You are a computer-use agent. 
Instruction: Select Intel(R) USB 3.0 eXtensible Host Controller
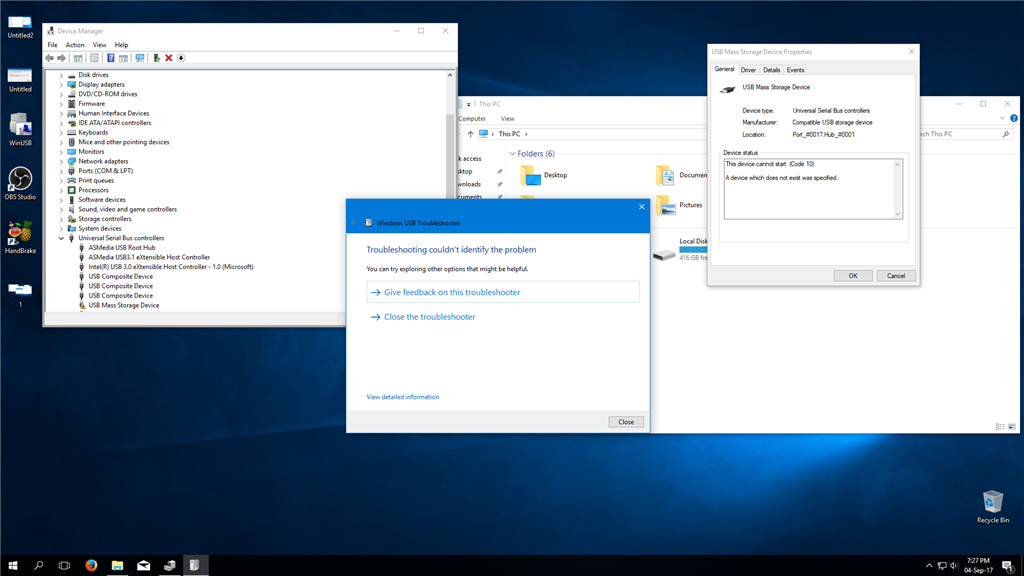pyautogui.click(x=170, y=266)
